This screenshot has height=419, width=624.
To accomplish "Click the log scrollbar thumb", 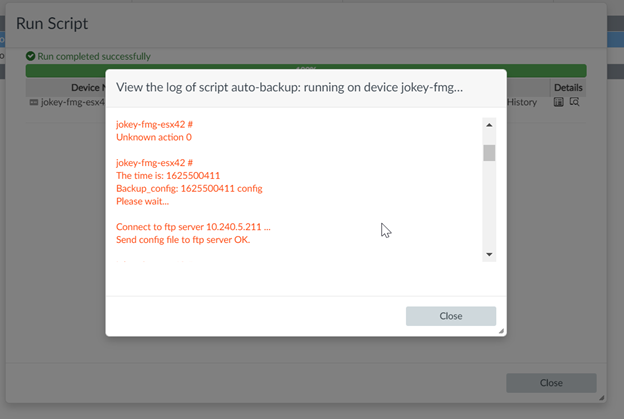I will (x=489, y=153).
